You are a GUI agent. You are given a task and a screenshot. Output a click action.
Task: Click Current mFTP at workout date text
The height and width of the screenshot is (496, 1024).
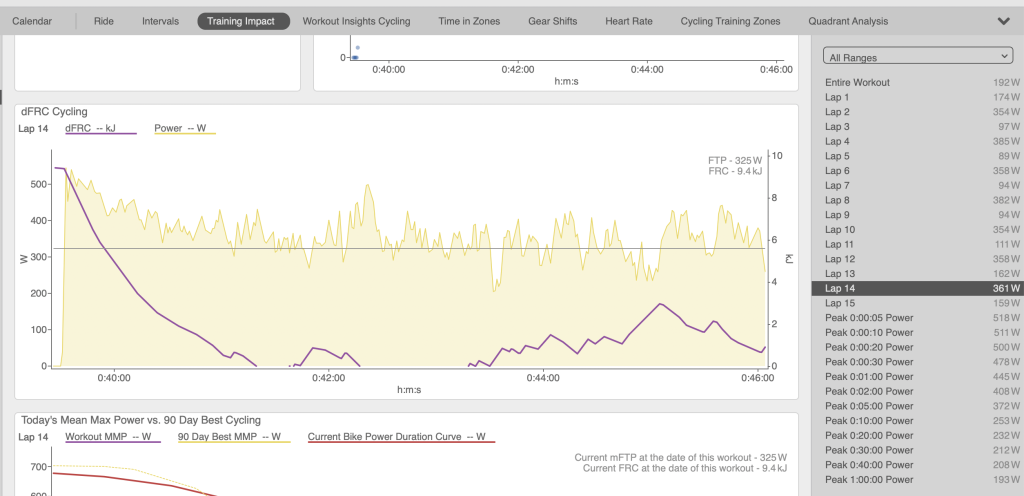(x=680, y=457)
